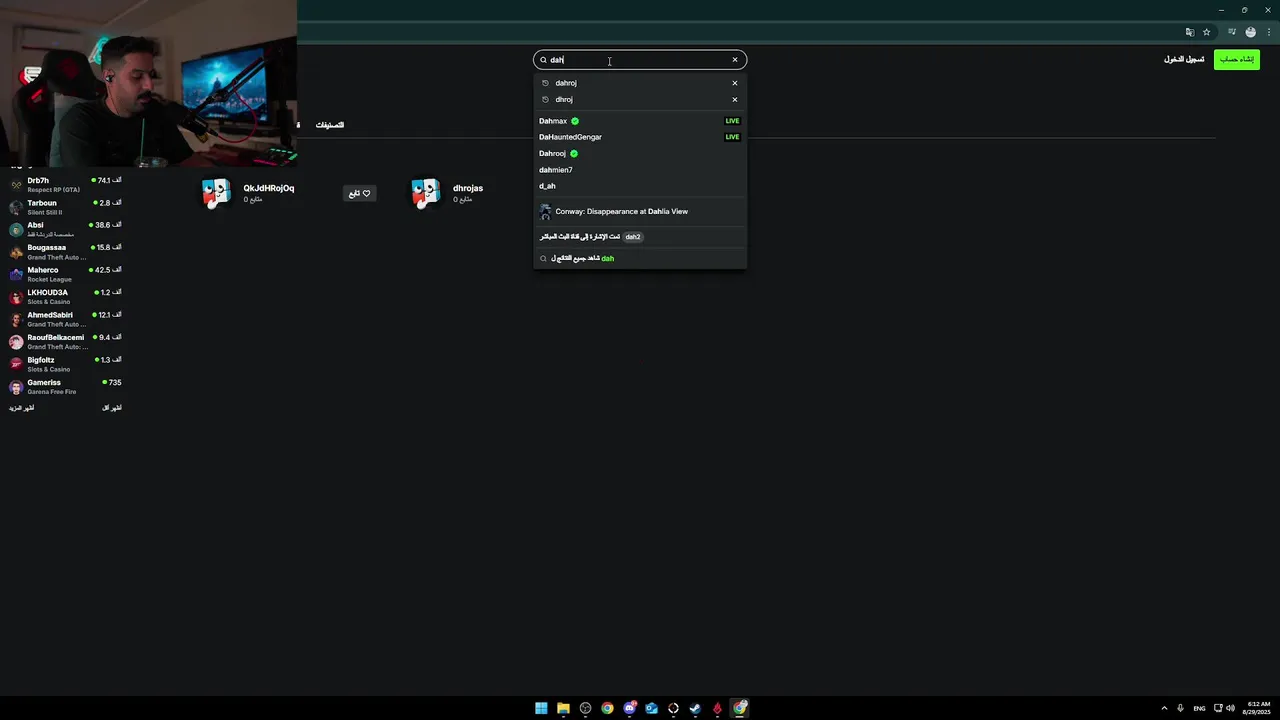This screenshot has width=1280, height=720.
Task: Open the QkJdHRojOq channel result
Action: pyautogui.click(x=268, y=188)
